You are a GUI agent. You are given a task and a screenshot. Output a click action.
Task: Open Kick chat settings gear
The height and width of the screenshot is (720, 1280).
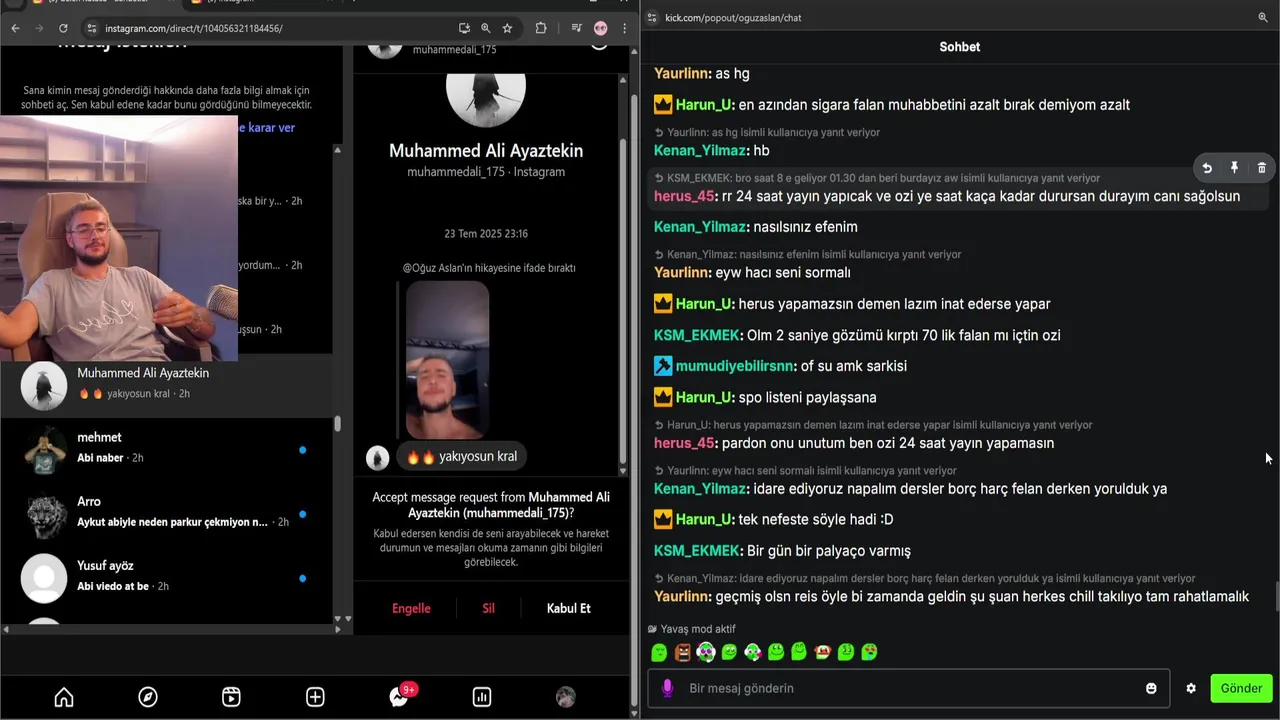tap(1191, 688)
